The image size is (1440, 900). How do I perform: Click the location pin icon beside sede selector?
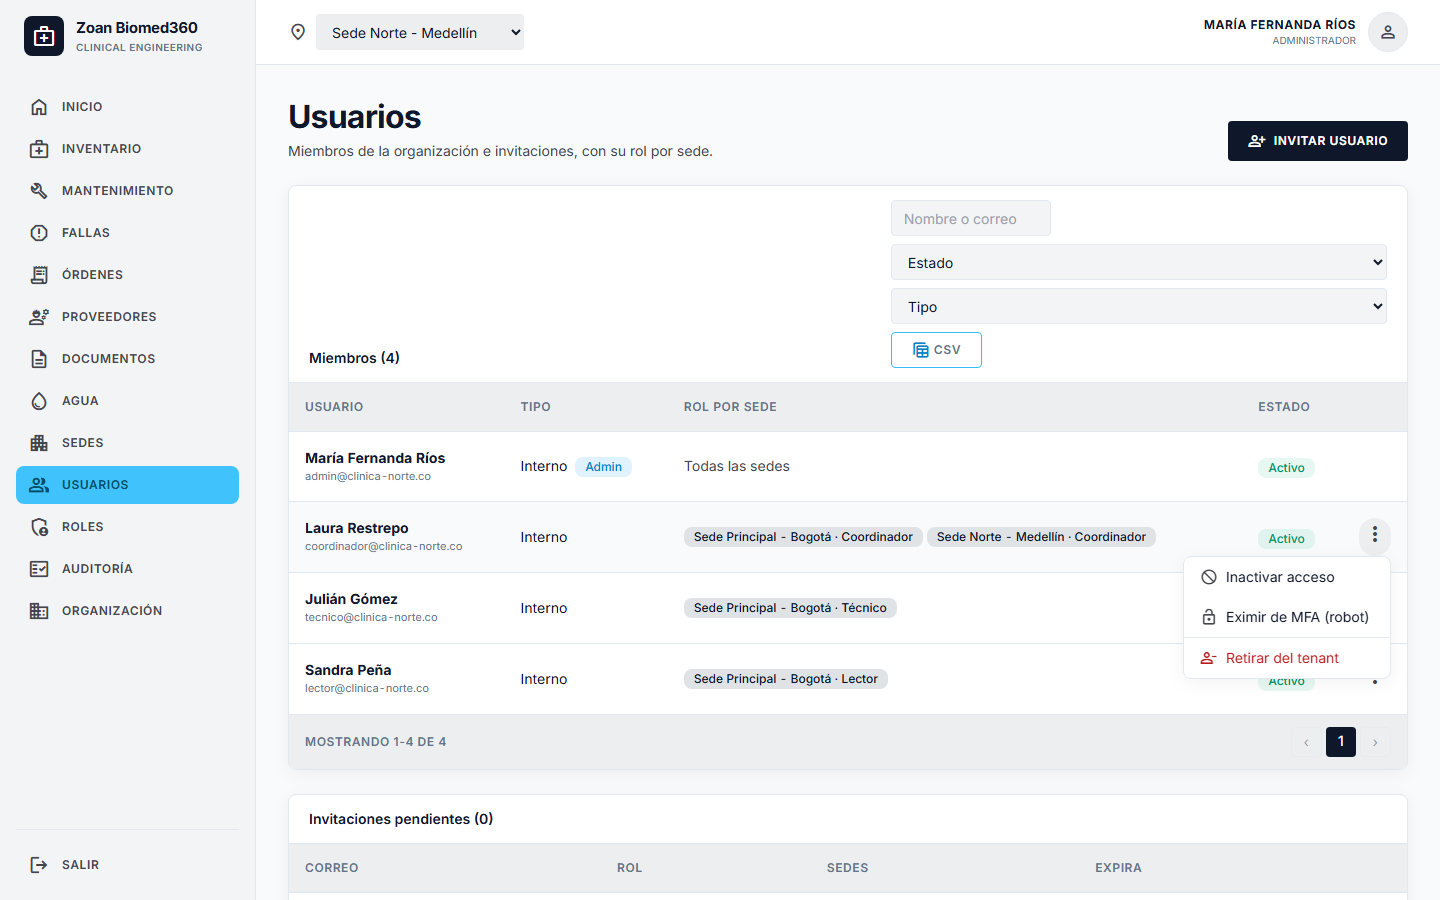(x=298, y=32)
